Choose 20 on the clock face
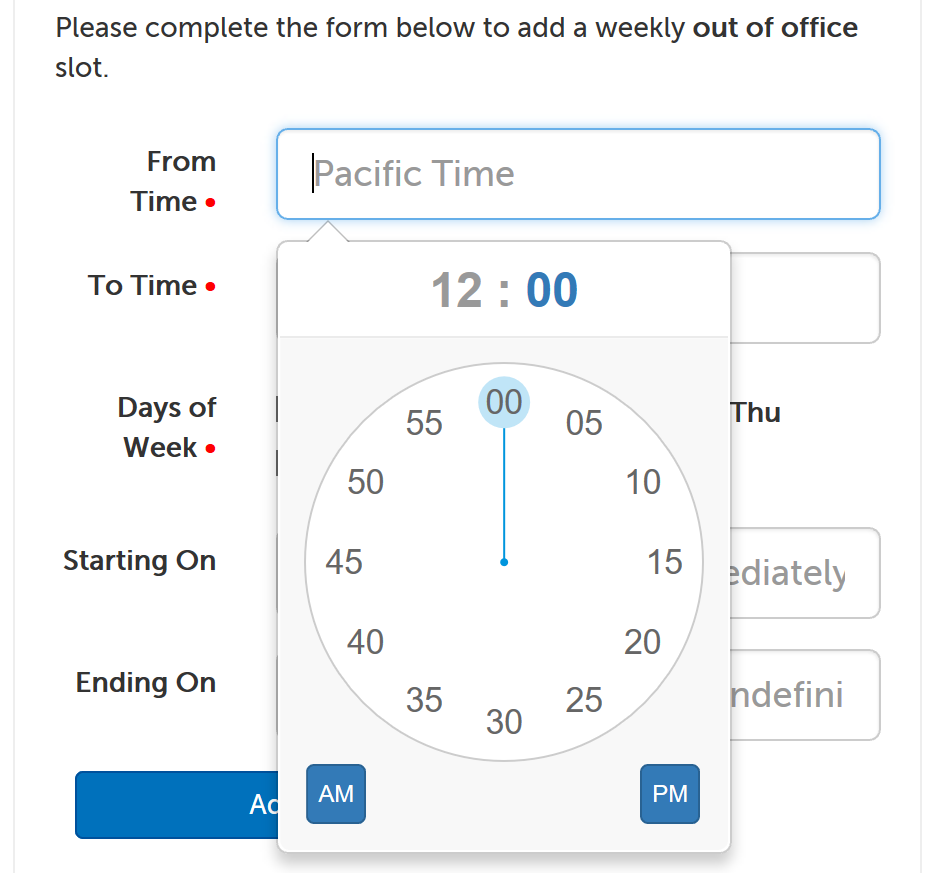This screenshot has height=873, width=938. 643,642
